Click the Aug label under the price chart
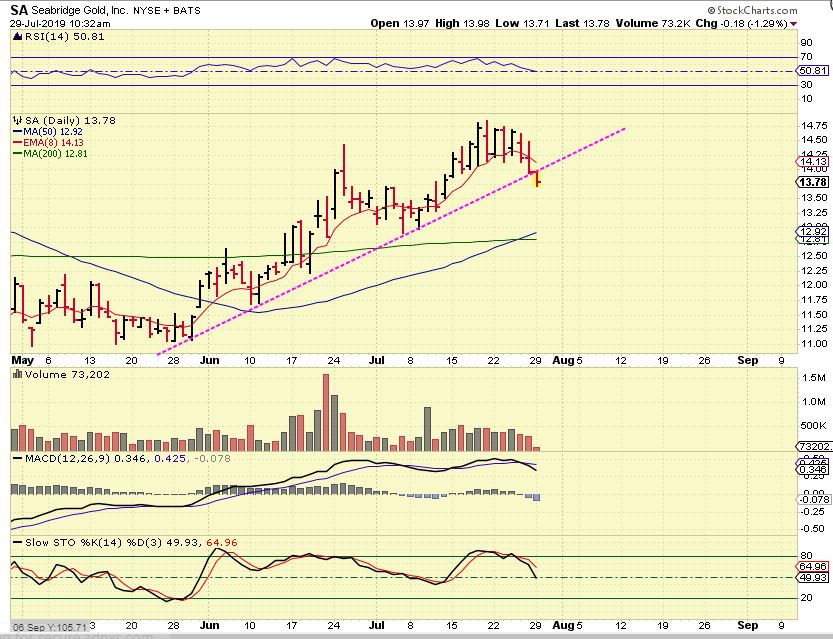The height and width of the screenshot is (639, 833). pos(563,360)
